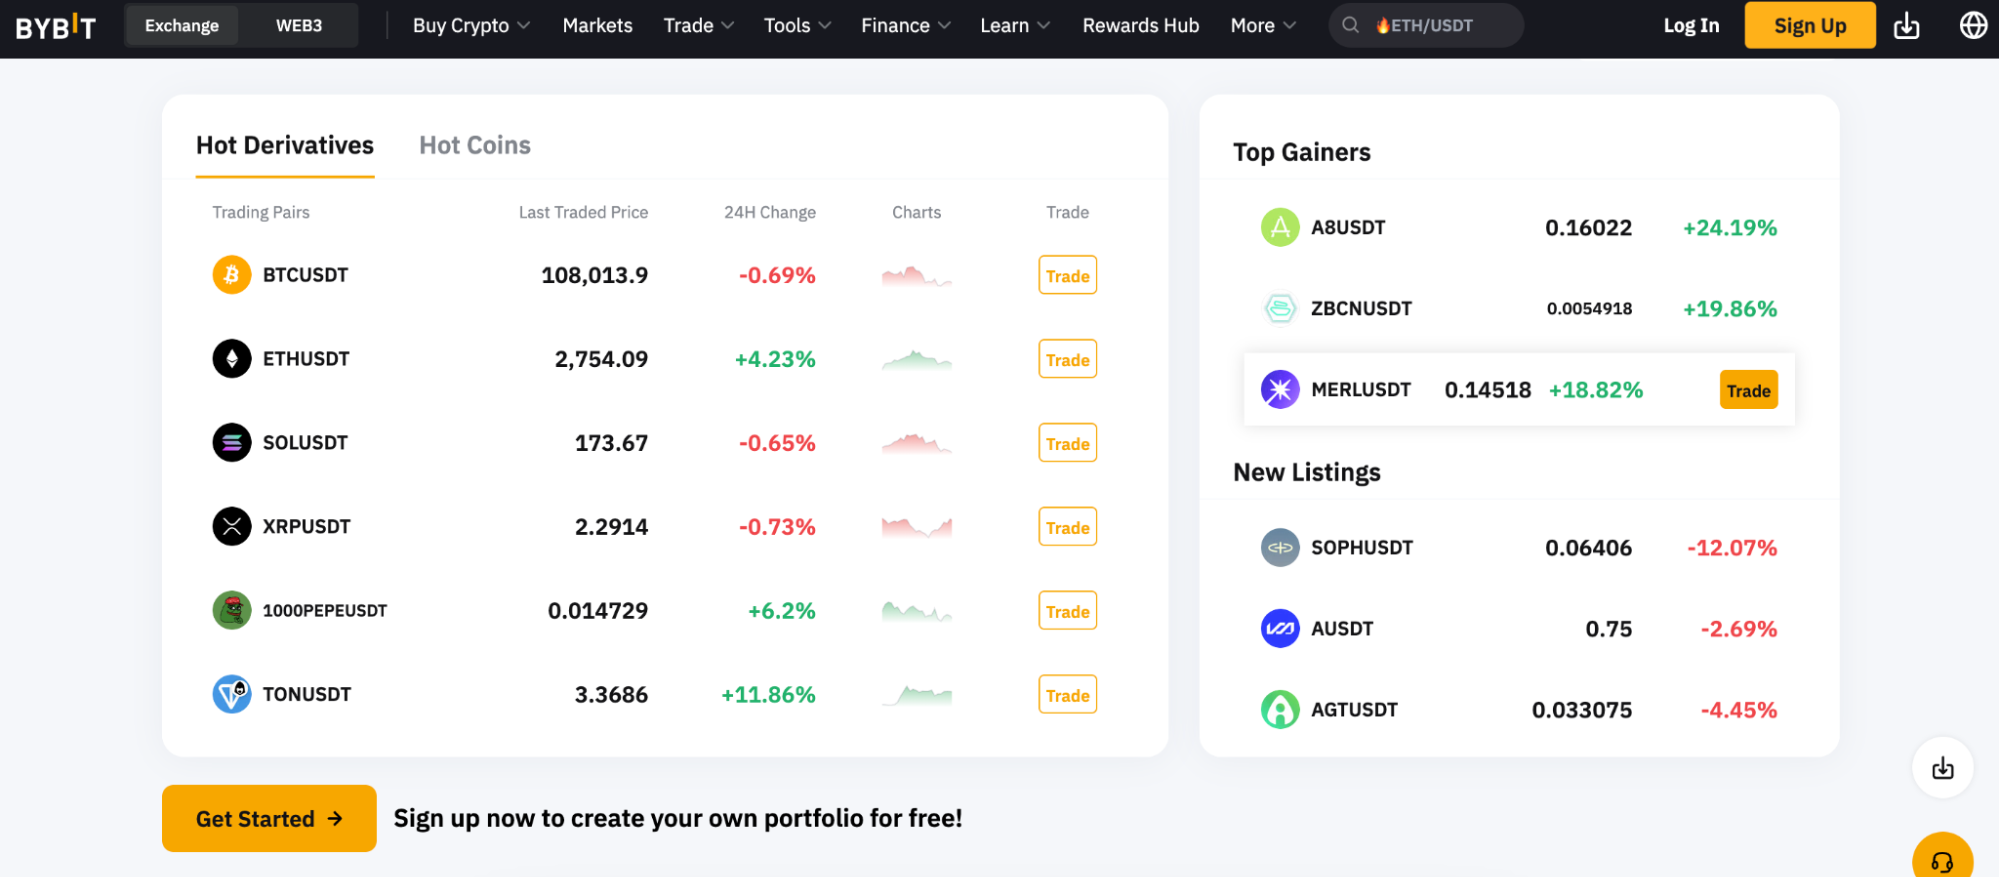Open the XRPUSDT mini chart
The height and width of the screenshot is (878, 1999).
coord(916,527)
